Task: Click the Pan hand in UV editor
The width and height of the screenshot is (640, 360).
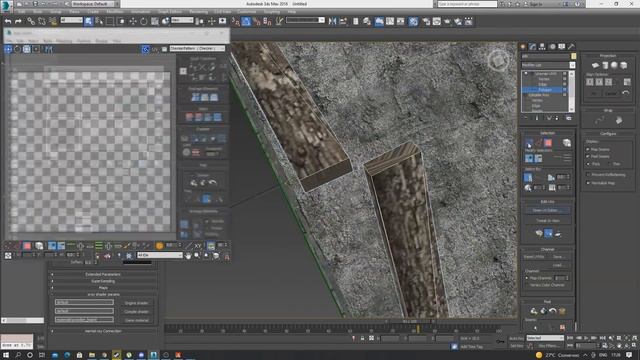Action: tap(188, 256)
